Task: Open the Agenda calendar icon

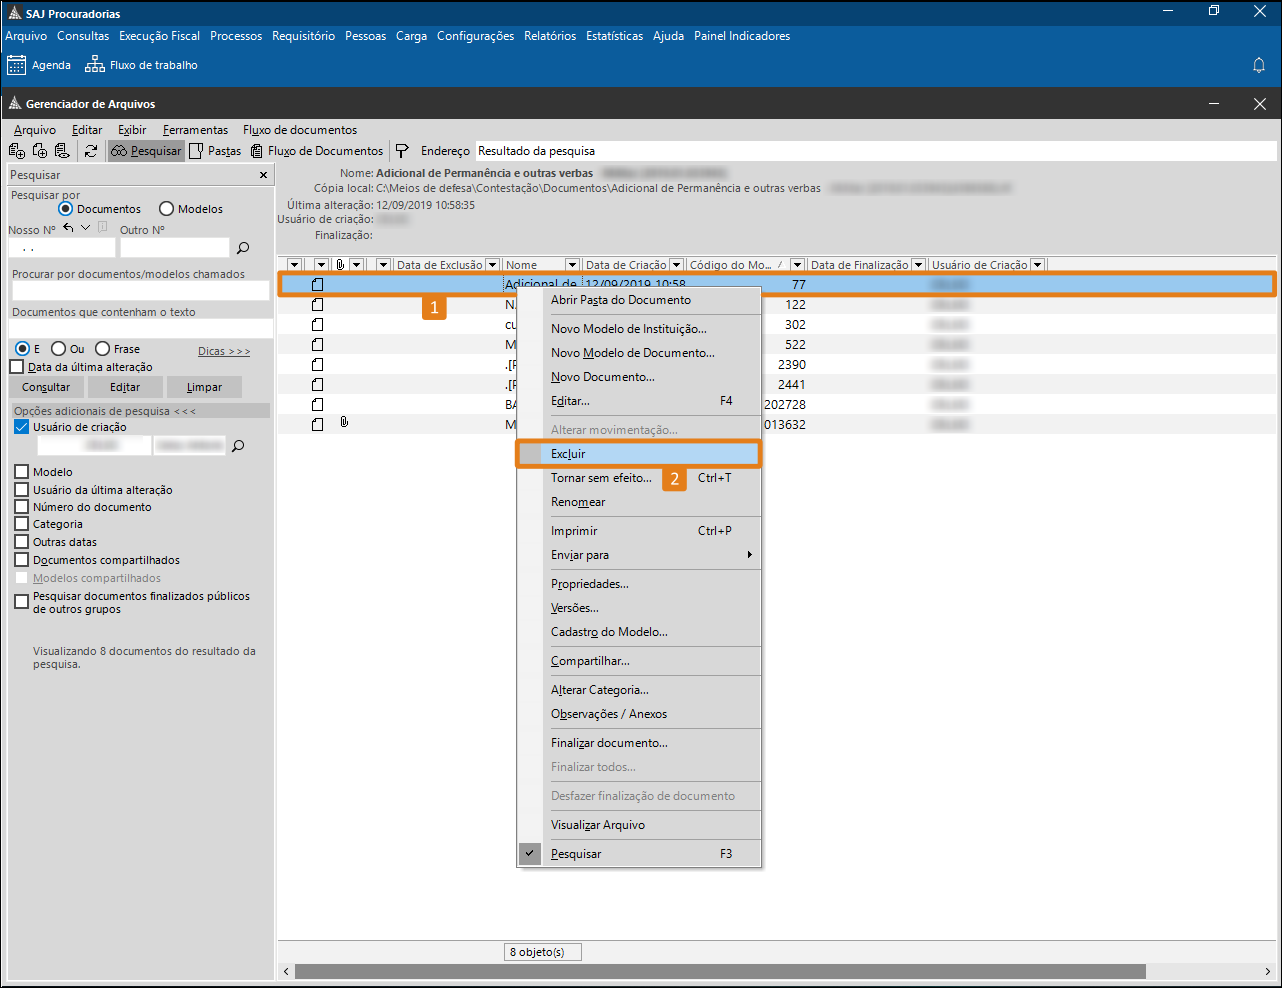Action: tap(17, 65)
